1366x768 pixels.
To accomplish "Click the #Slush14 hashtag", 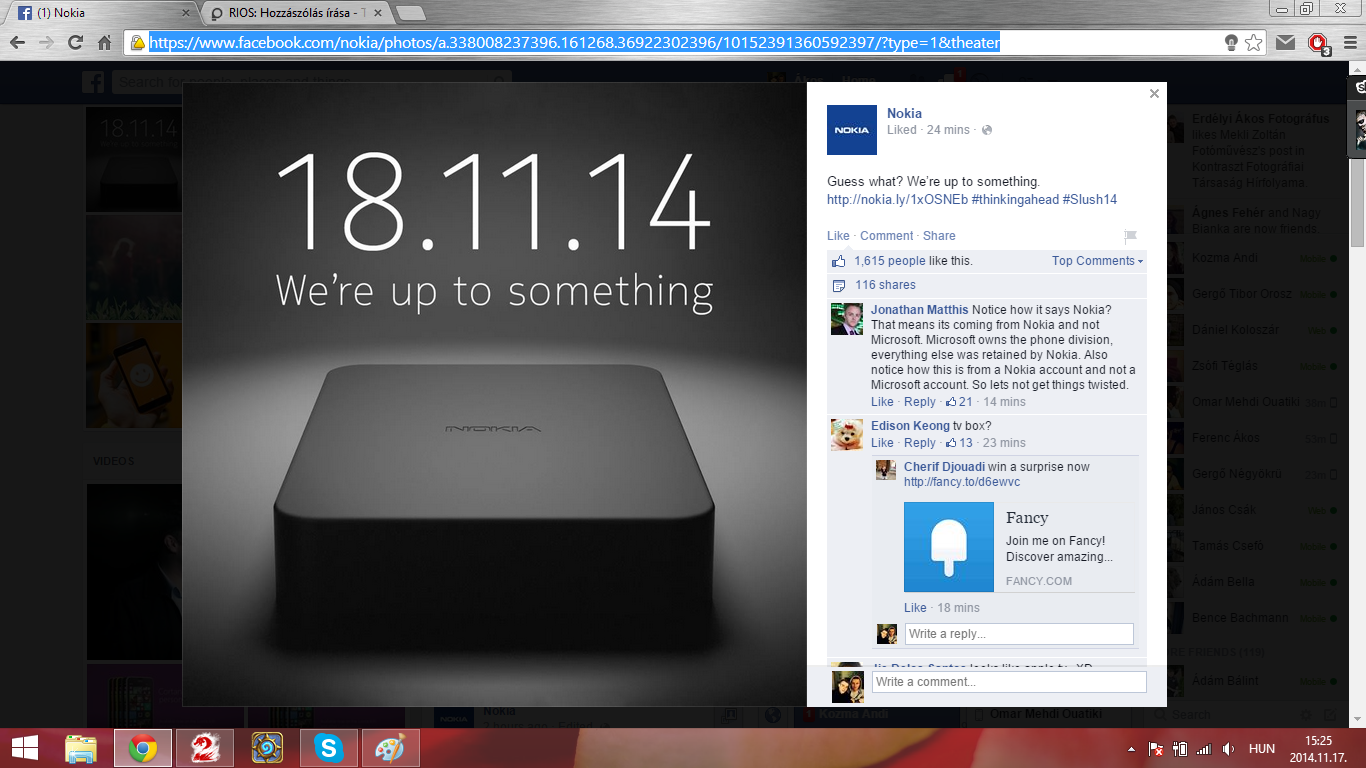I will click(1090, 199).
